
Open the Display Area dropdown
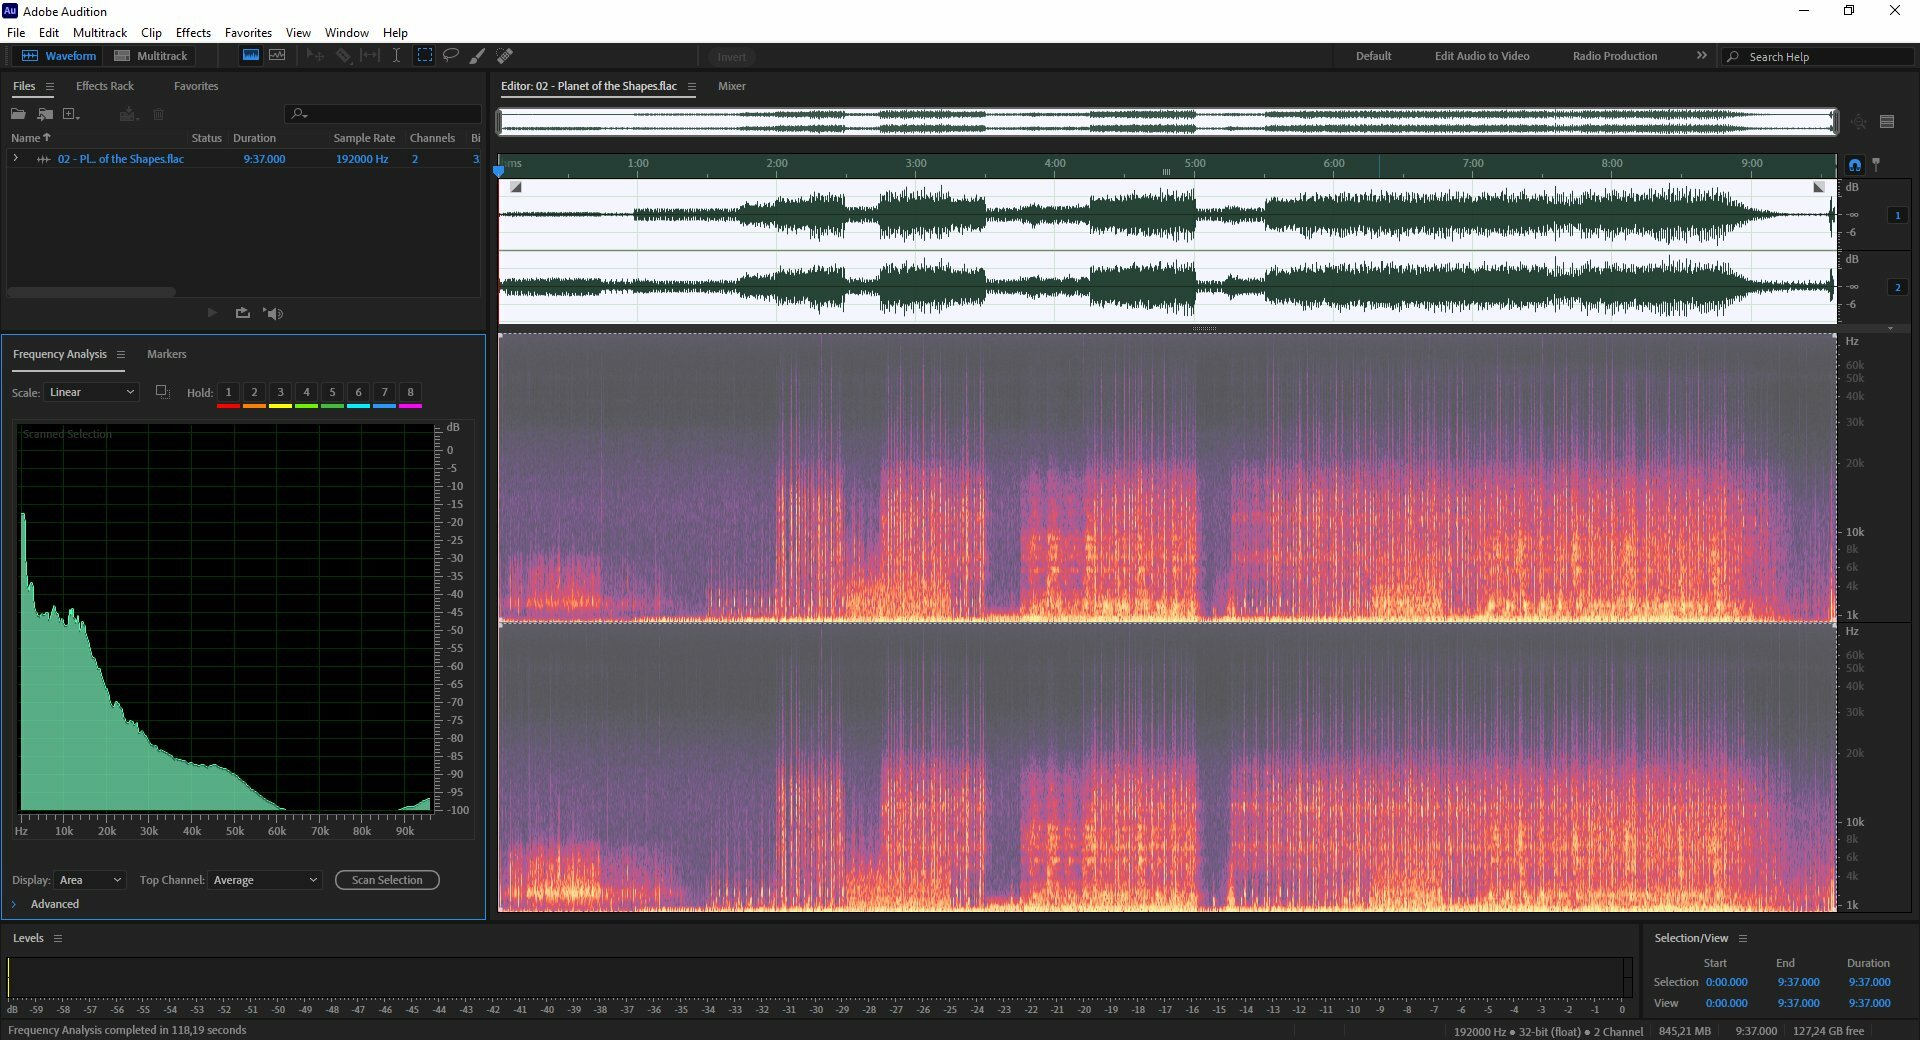(89, 880)
